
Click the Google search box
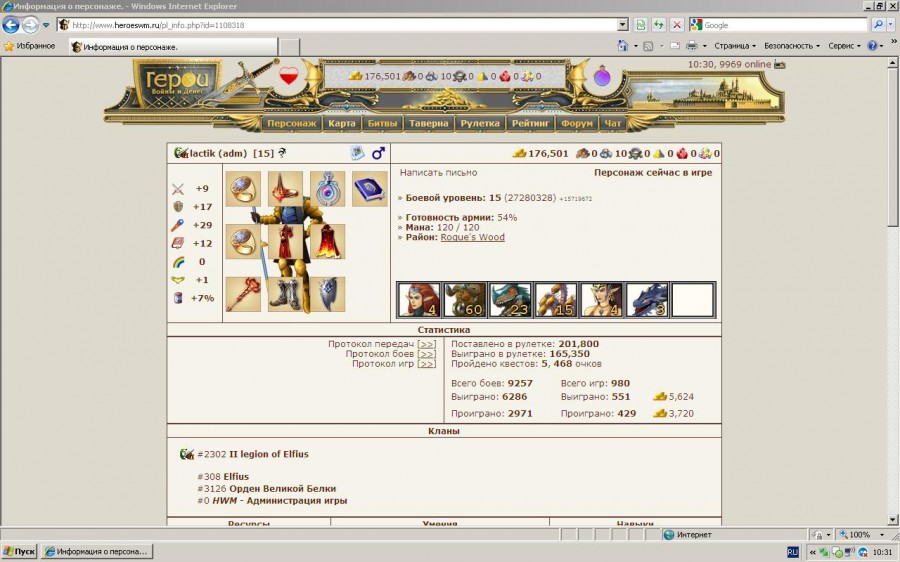(x=778, y=25)
